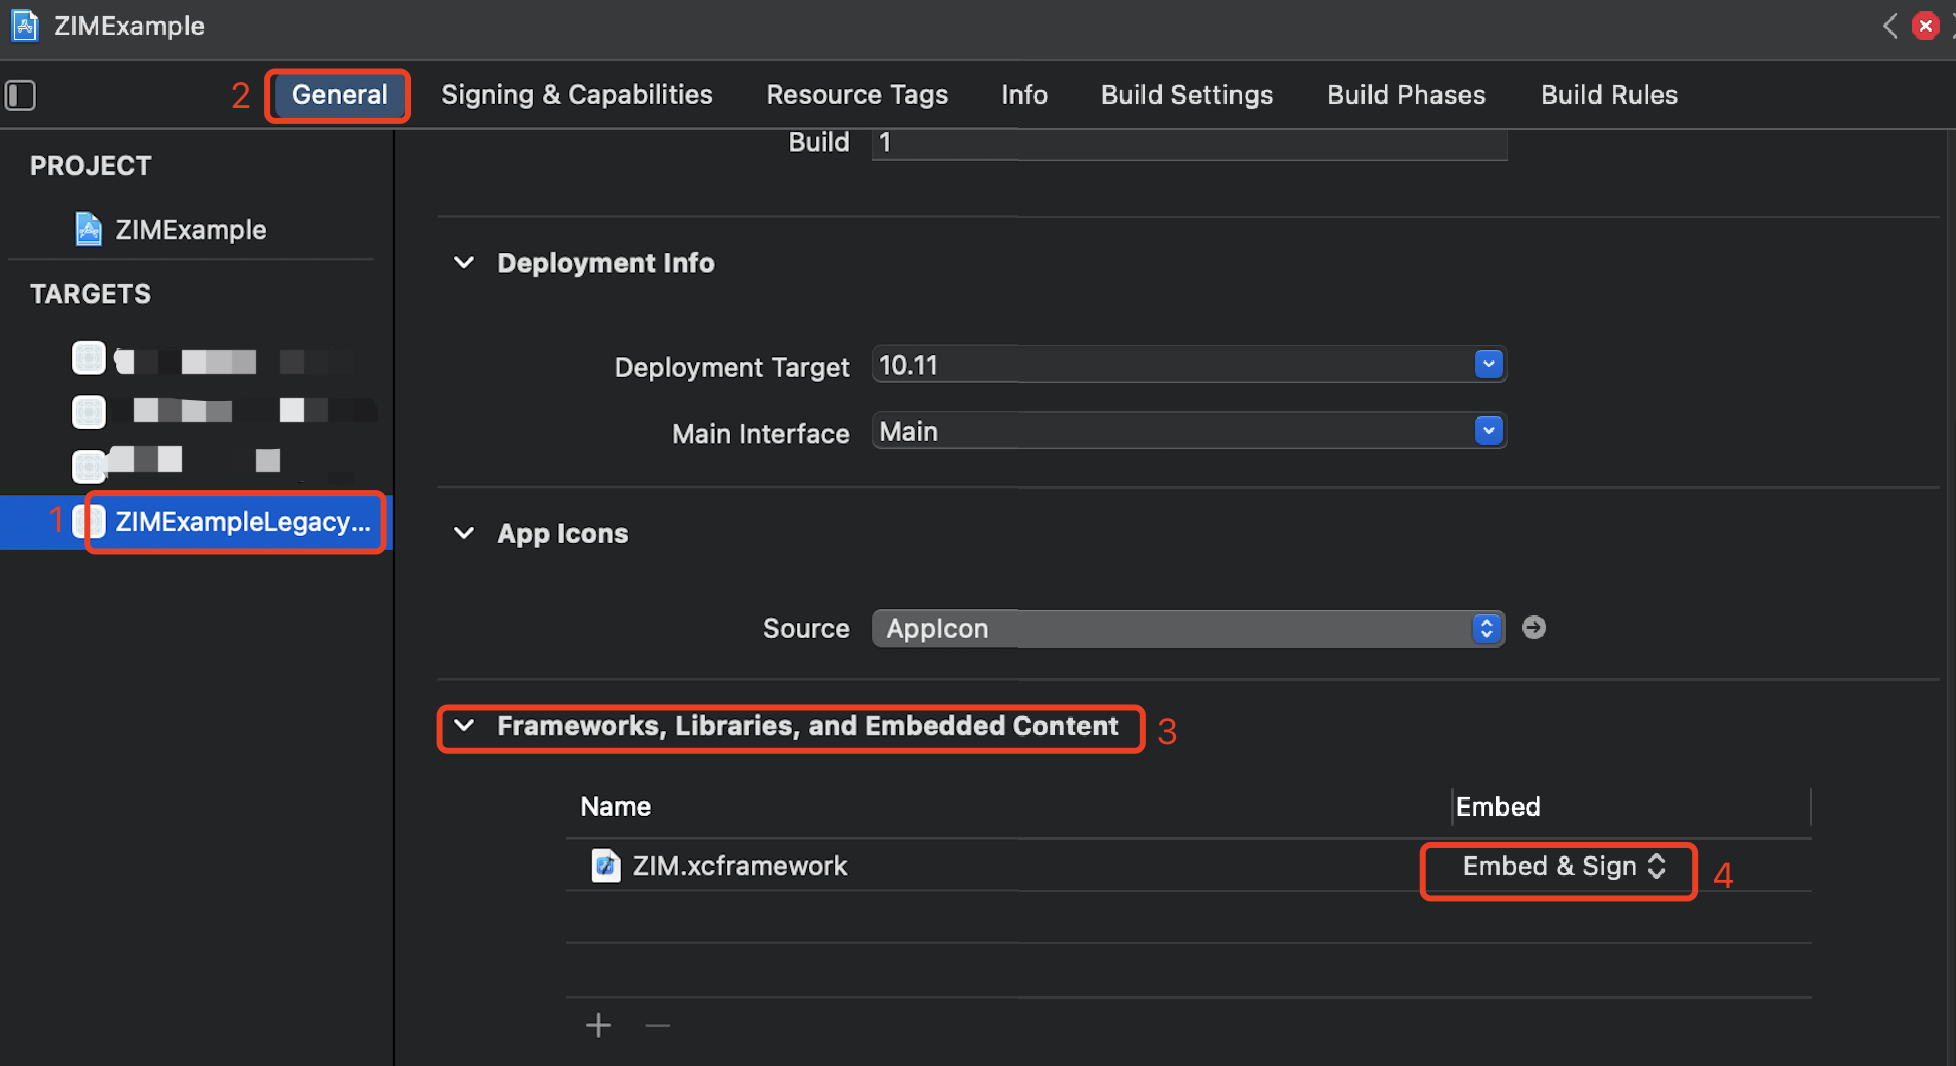Click the ZIMExample project file icon in title bar

pos(25,26)
